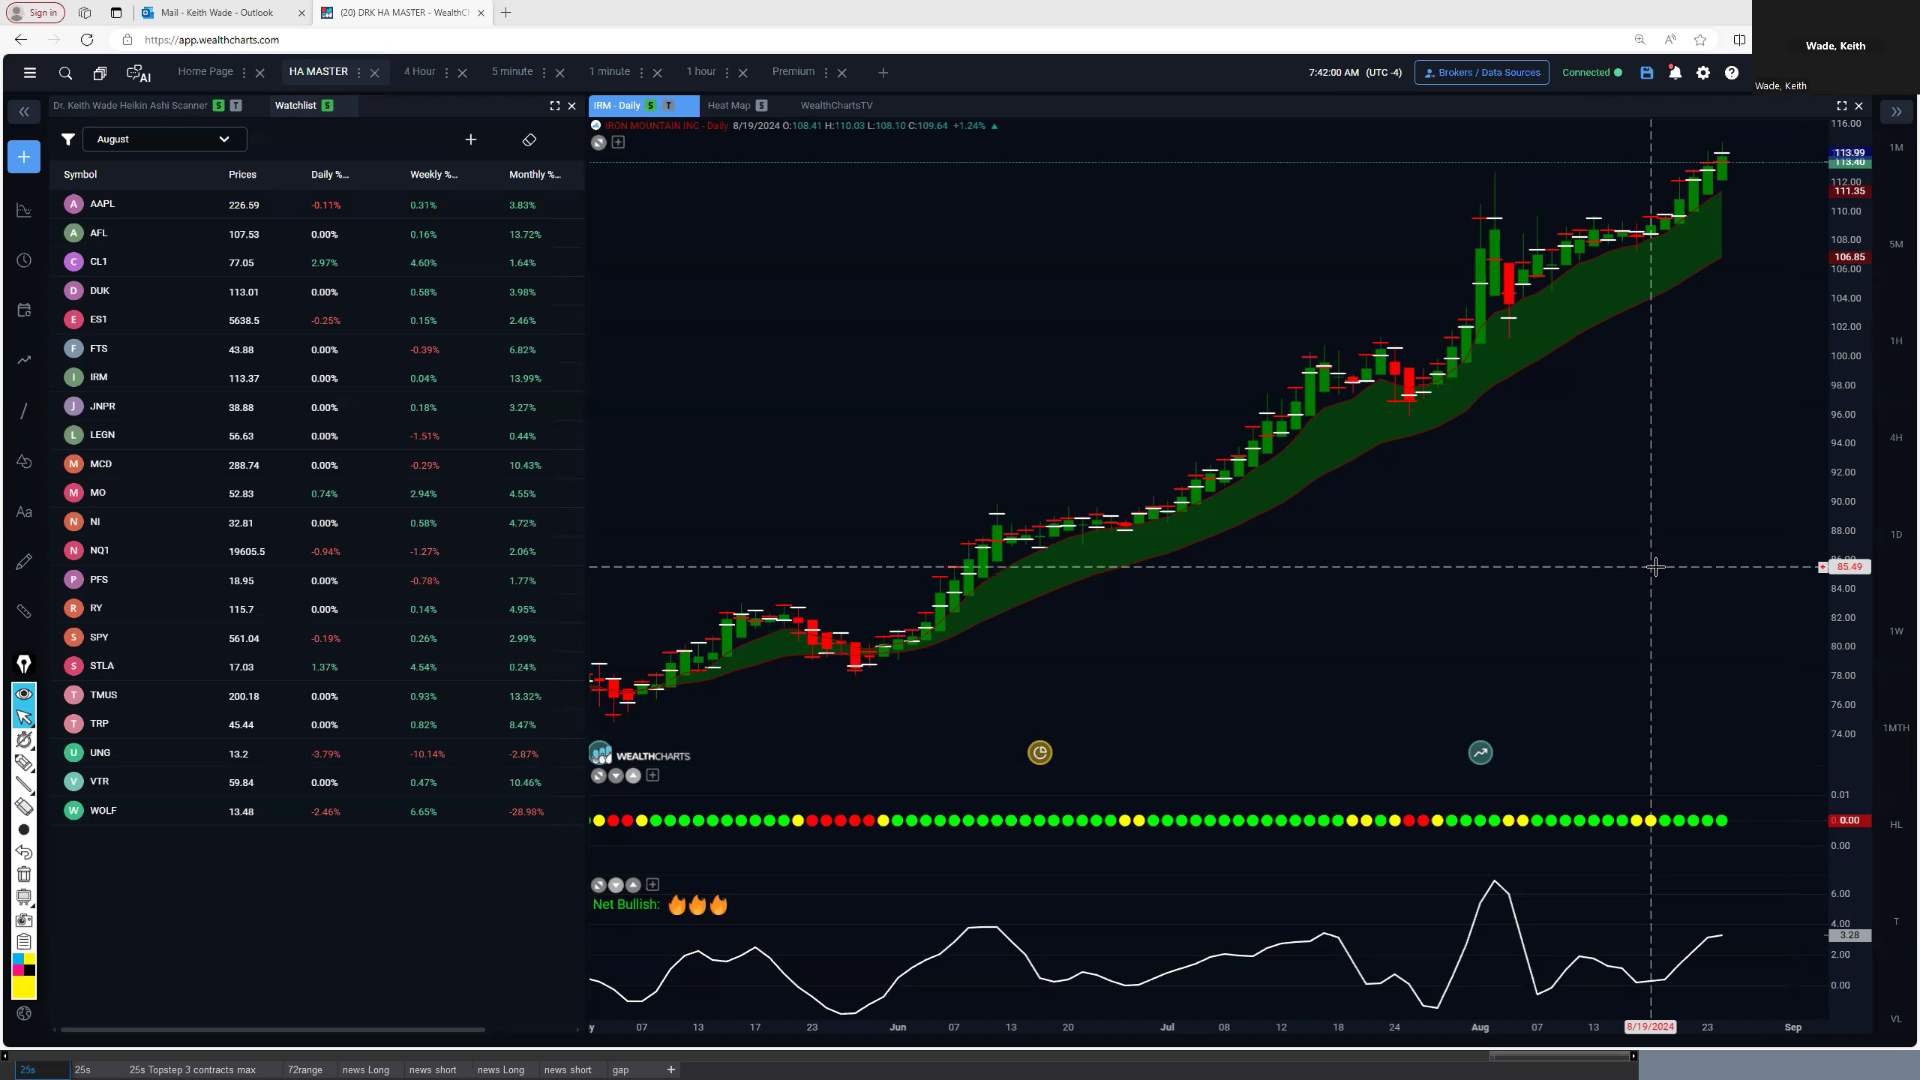Click the undo curved arrow tool
1920x1080 pixels.
pos(24,852)
